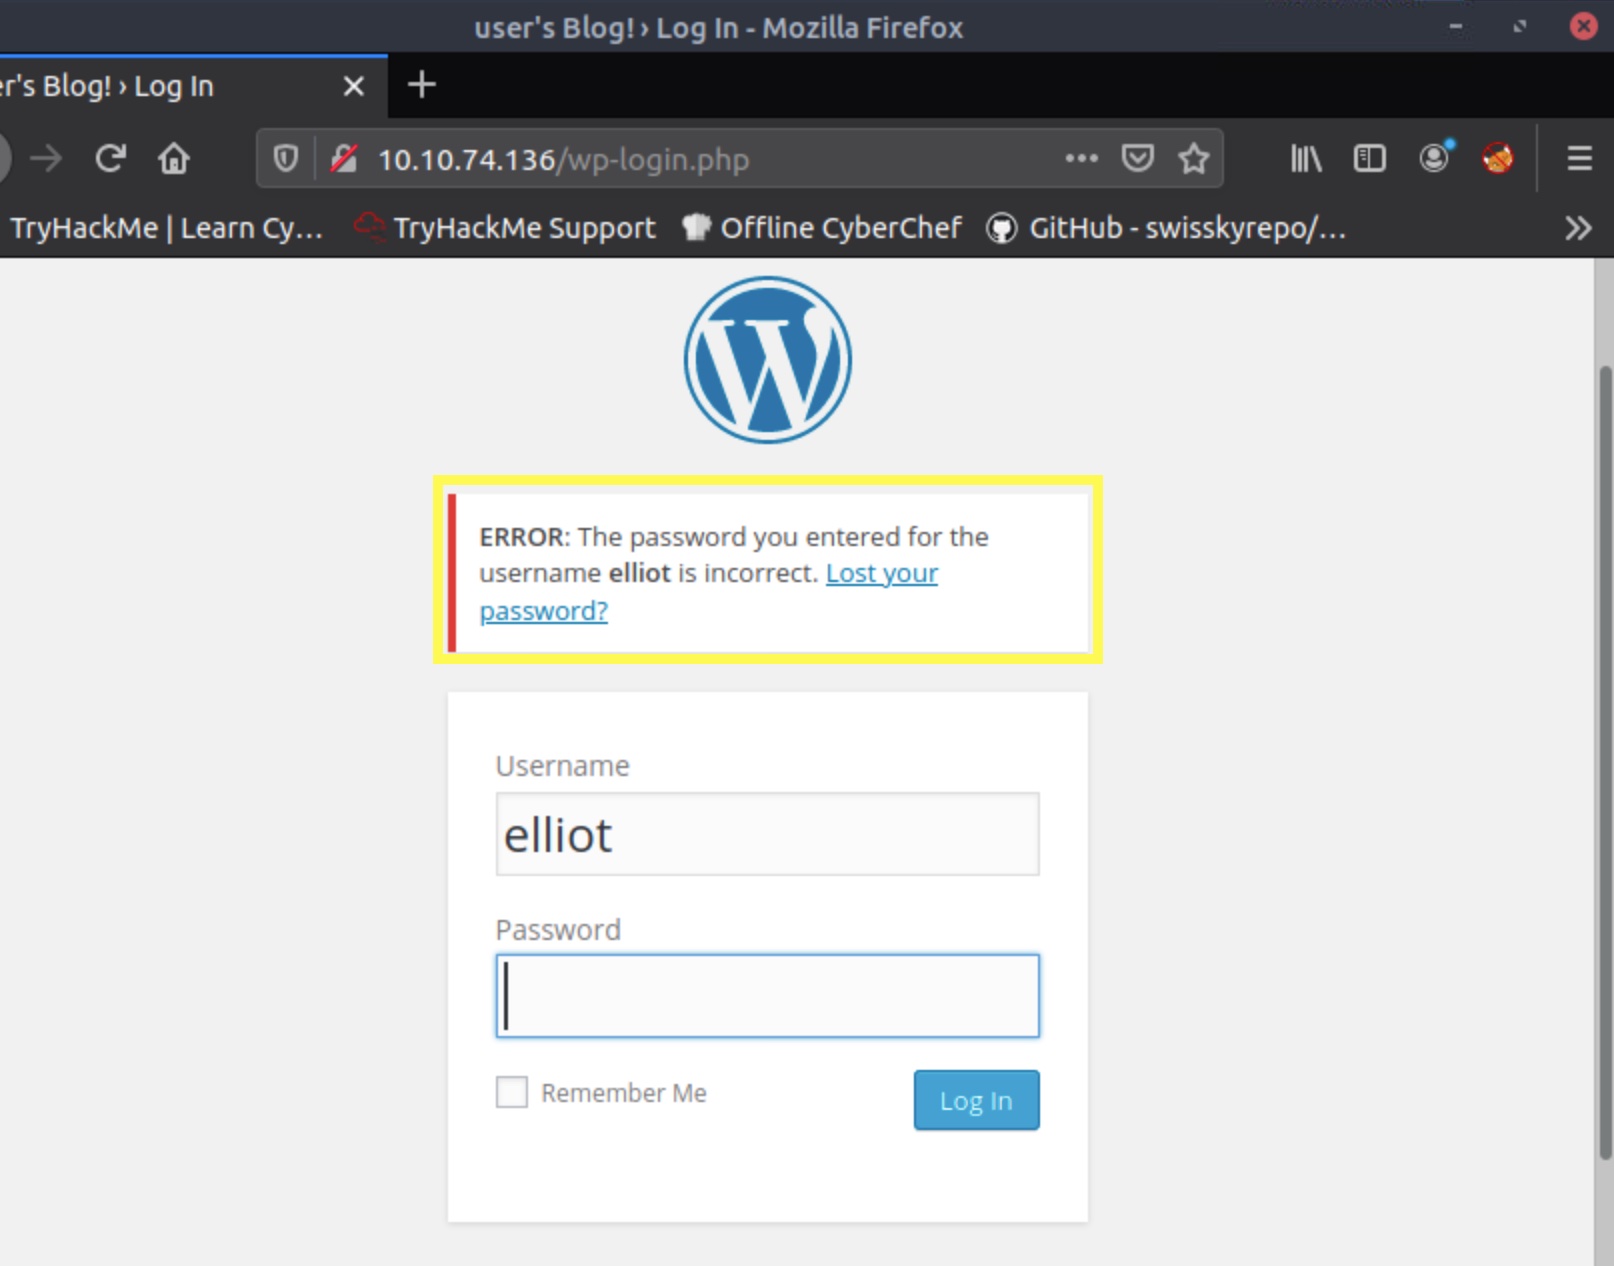View insecure connection padlock info
The width and height of the screenshot is (1614, 1266).
pos(343,159)
